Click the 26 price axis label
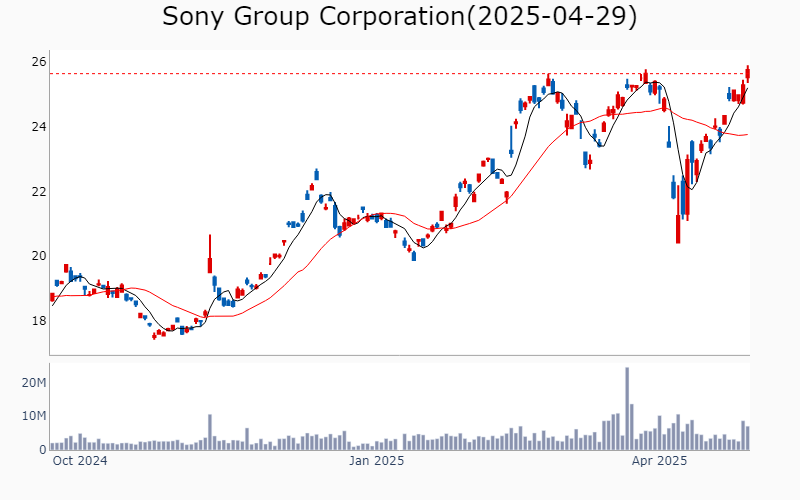800x500 pixels. [x=39, y=62]
